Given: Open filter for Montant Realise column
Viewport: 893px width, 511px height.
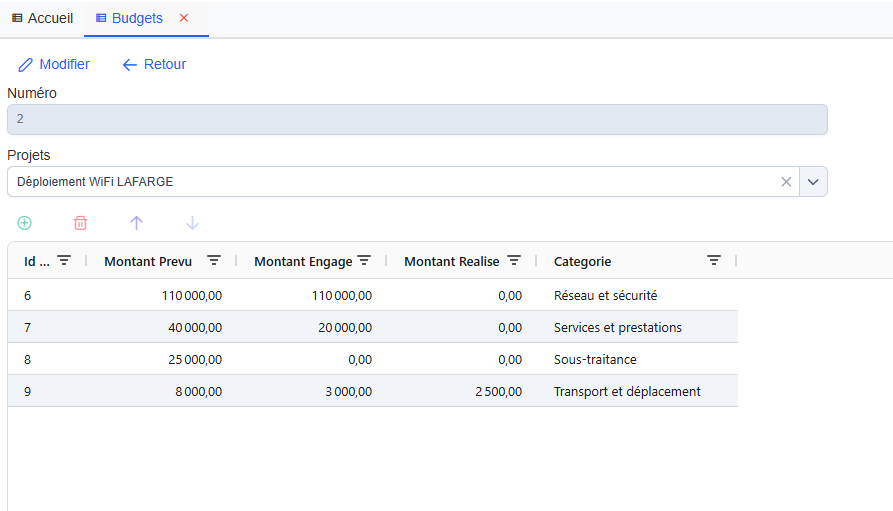Looking at the screenshot, I should [514, 260].
